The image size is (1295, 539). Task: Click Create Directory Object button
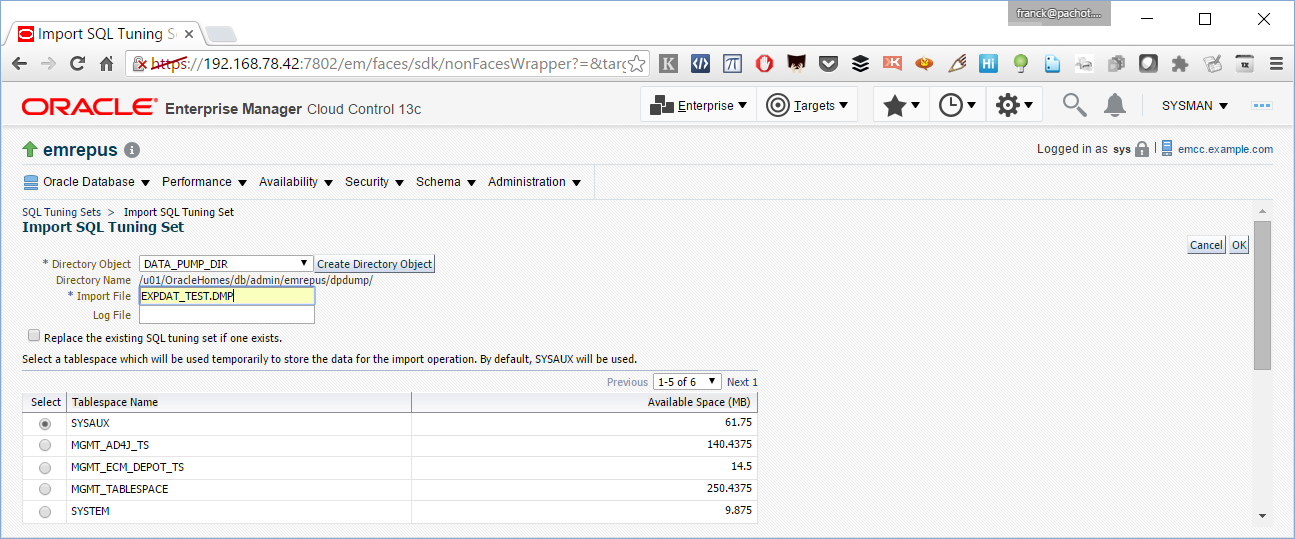(375, 264)
